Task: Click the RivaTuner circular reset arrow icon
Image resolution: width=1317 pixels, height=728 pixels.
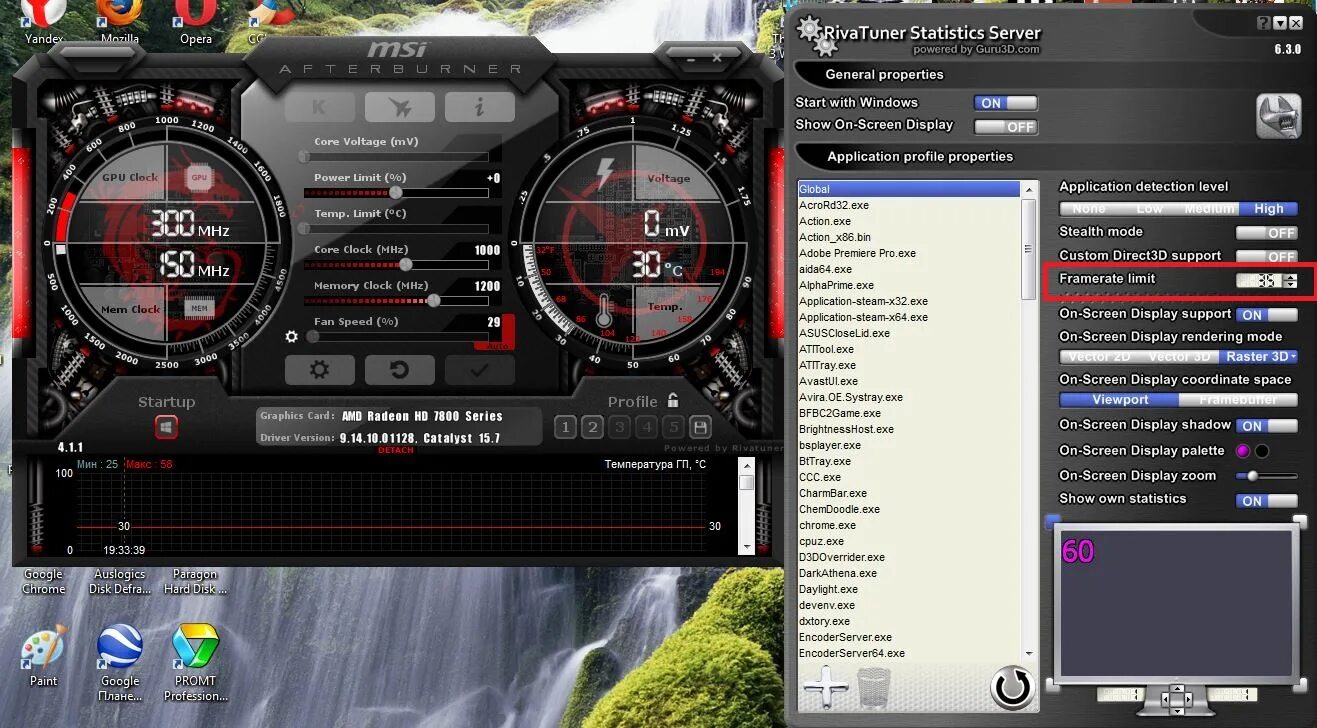Action: (1011, 687)
